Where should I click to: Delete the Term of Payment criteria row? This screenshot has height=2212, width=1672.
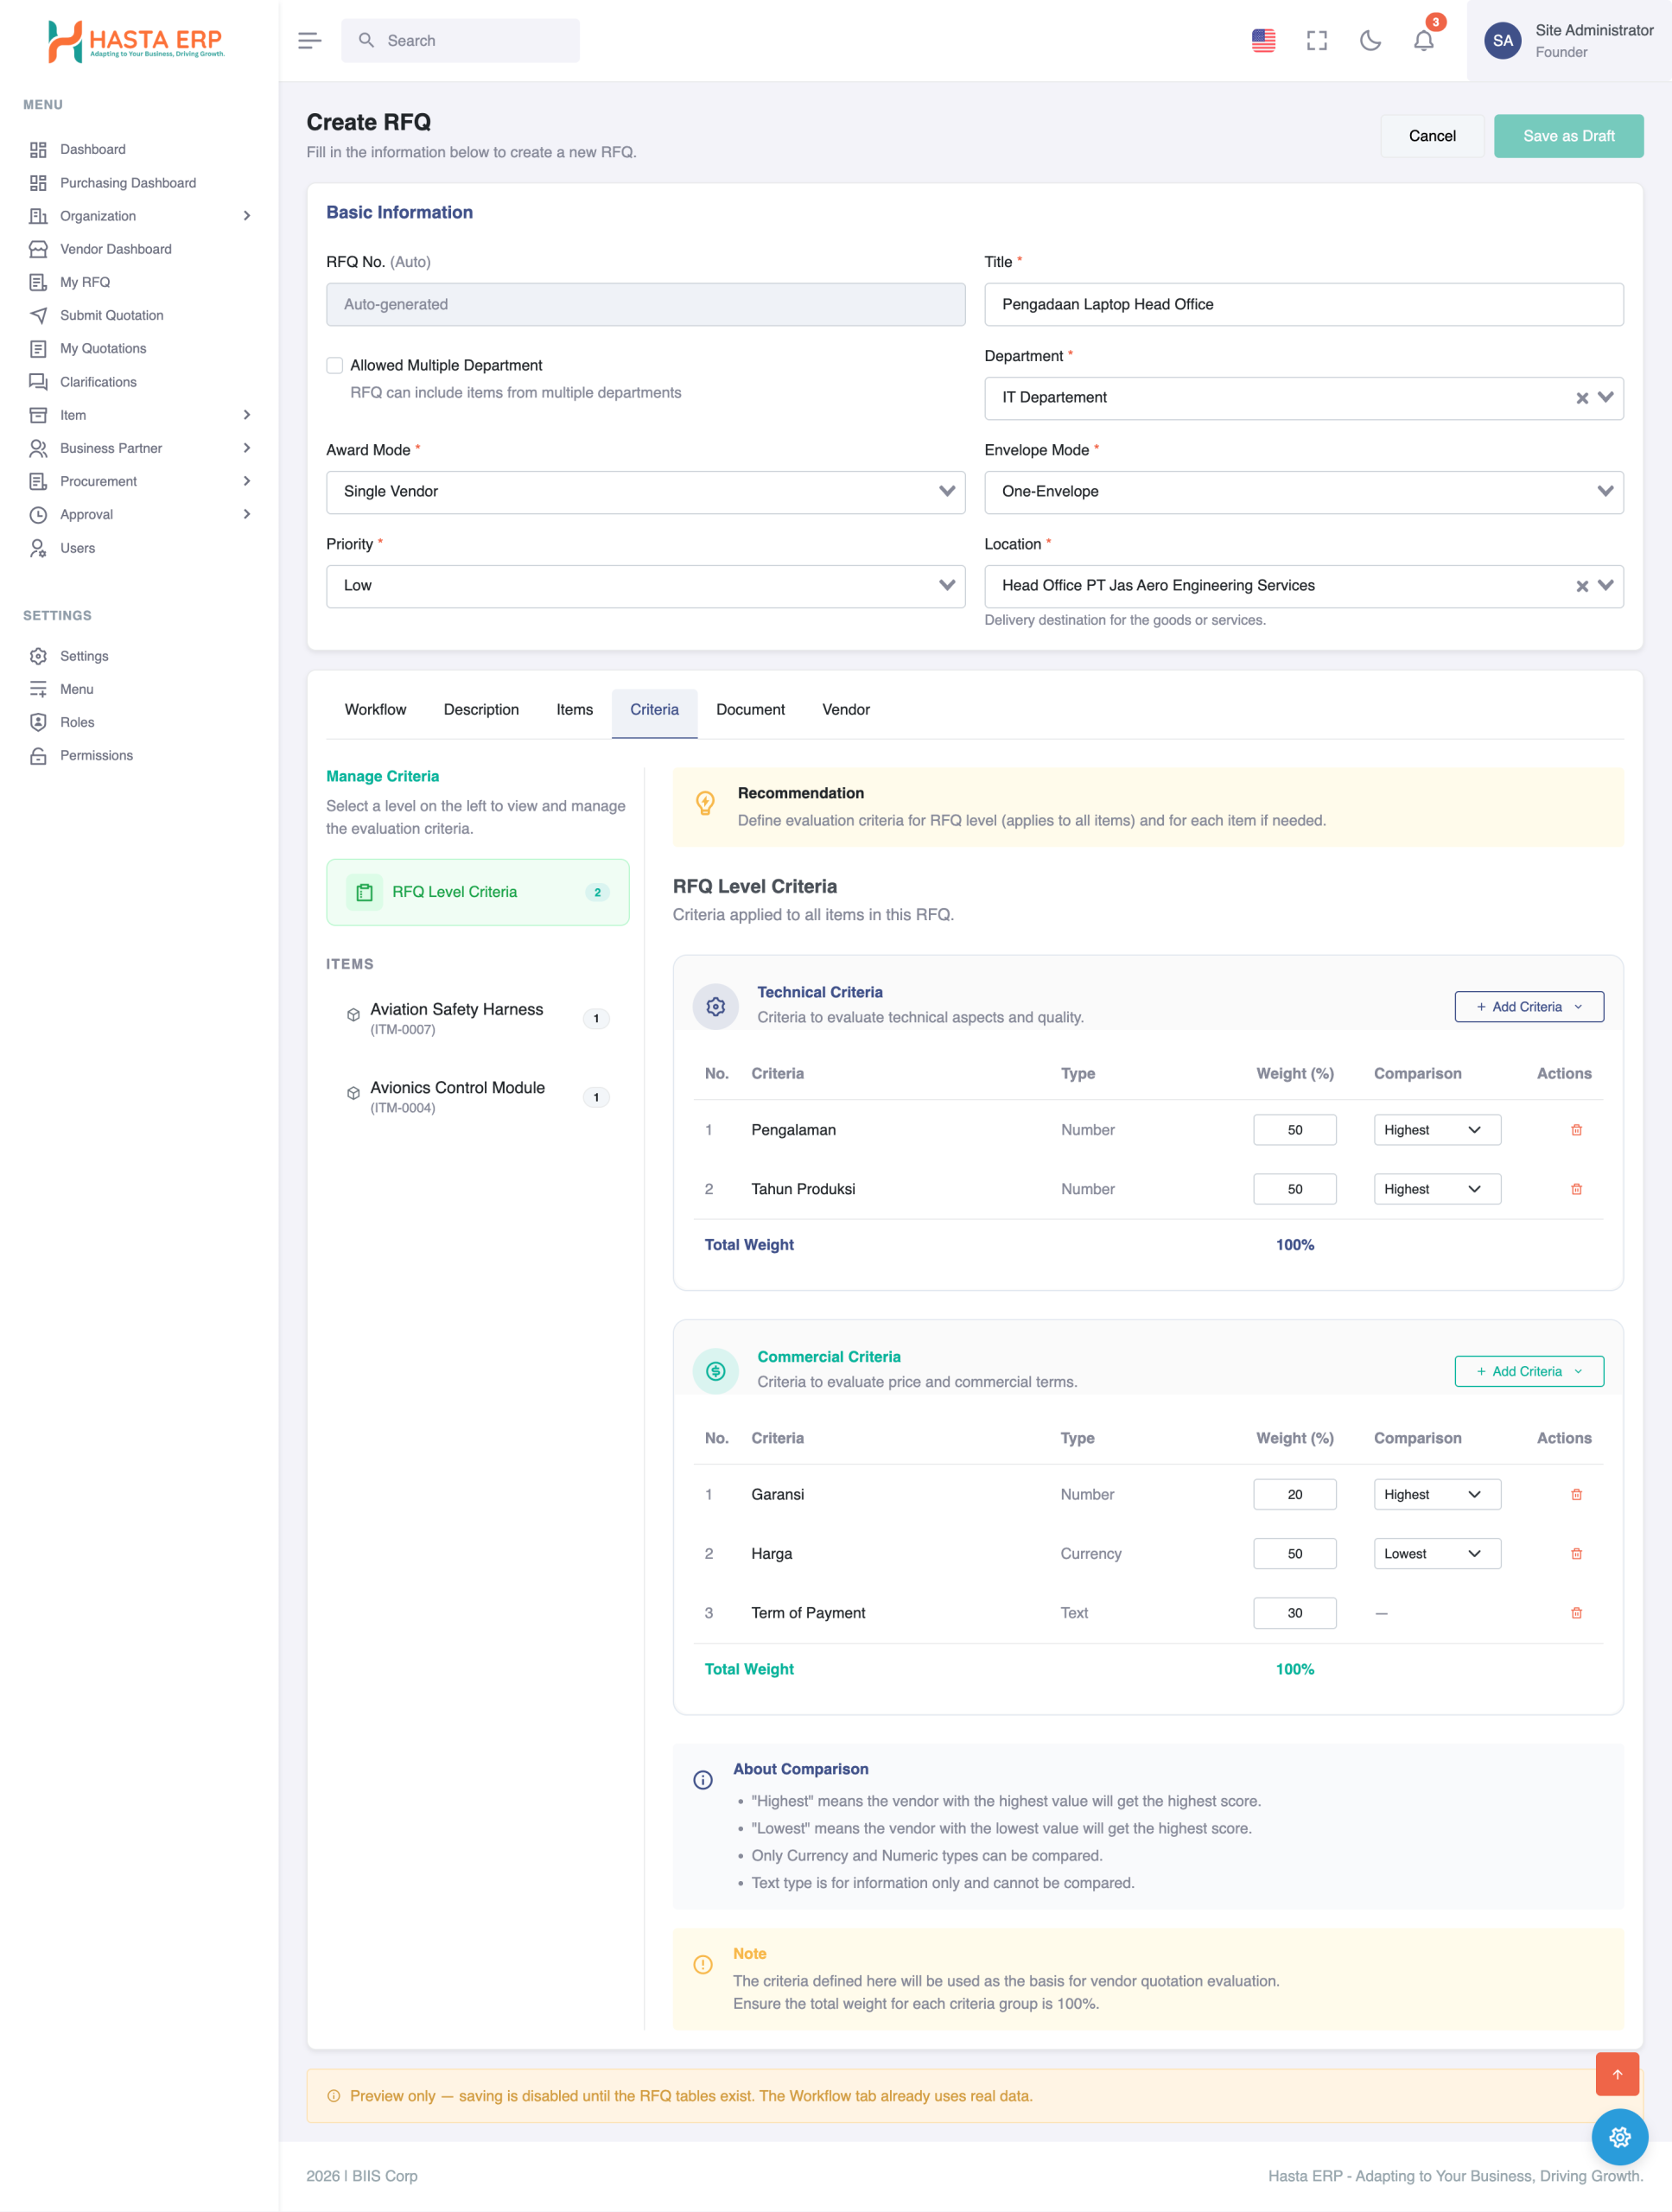1576,1613
